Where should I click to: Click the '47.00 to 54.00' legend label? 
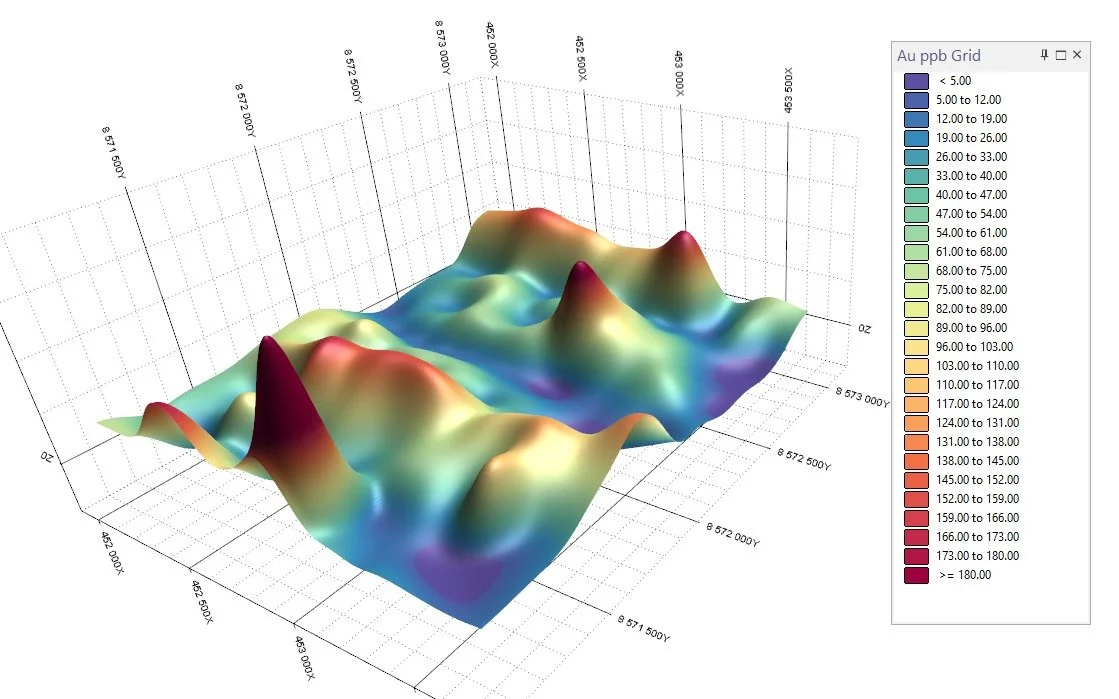tap(971, 214)
